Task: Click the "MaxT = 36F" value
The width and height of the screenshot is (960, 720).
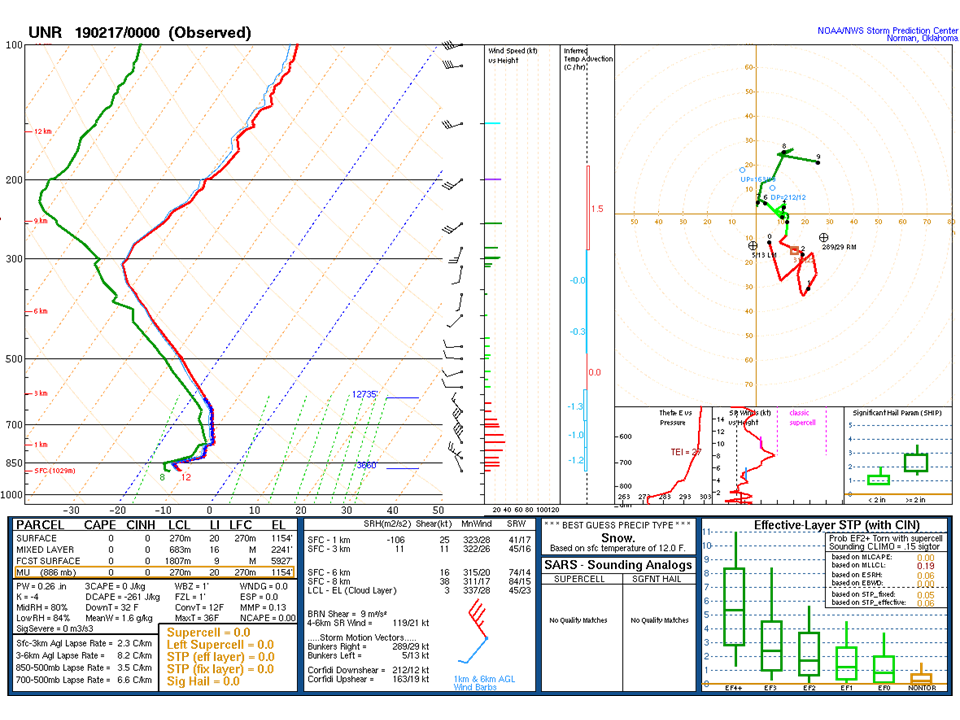Action: (197, 618)
